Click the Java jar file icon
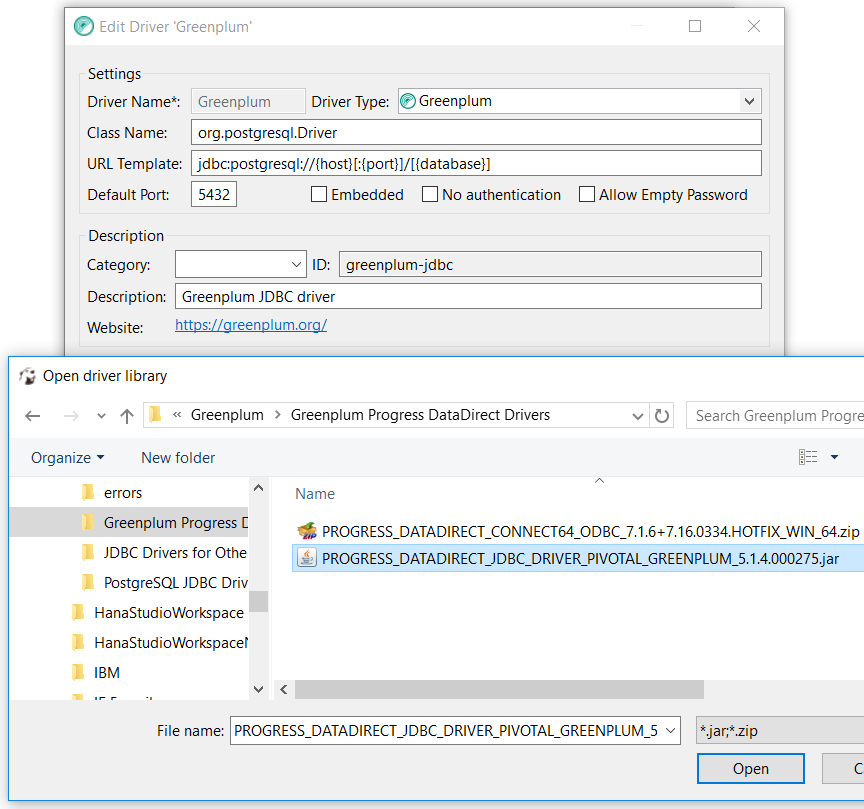Viewport: 864px width, 809px height. tap(307, 558)
